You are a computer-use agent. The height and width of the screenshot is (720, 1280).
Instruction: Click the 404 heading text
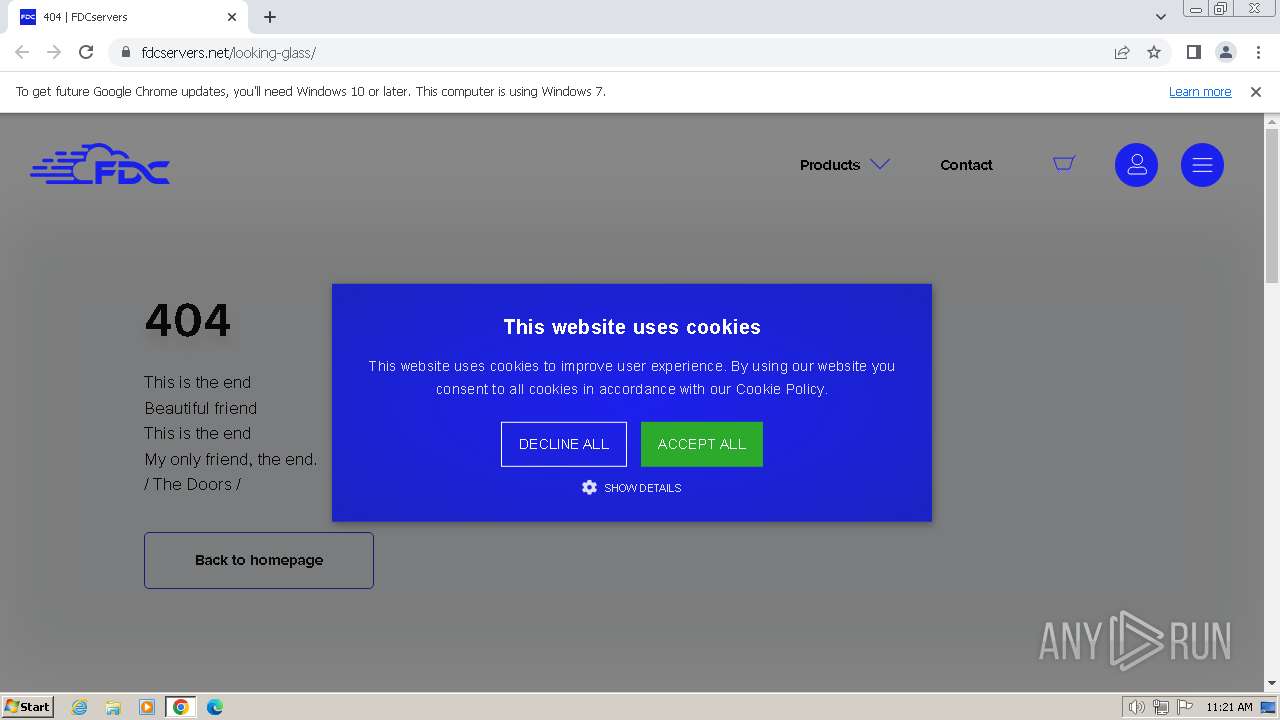click(x=188, y=321)
